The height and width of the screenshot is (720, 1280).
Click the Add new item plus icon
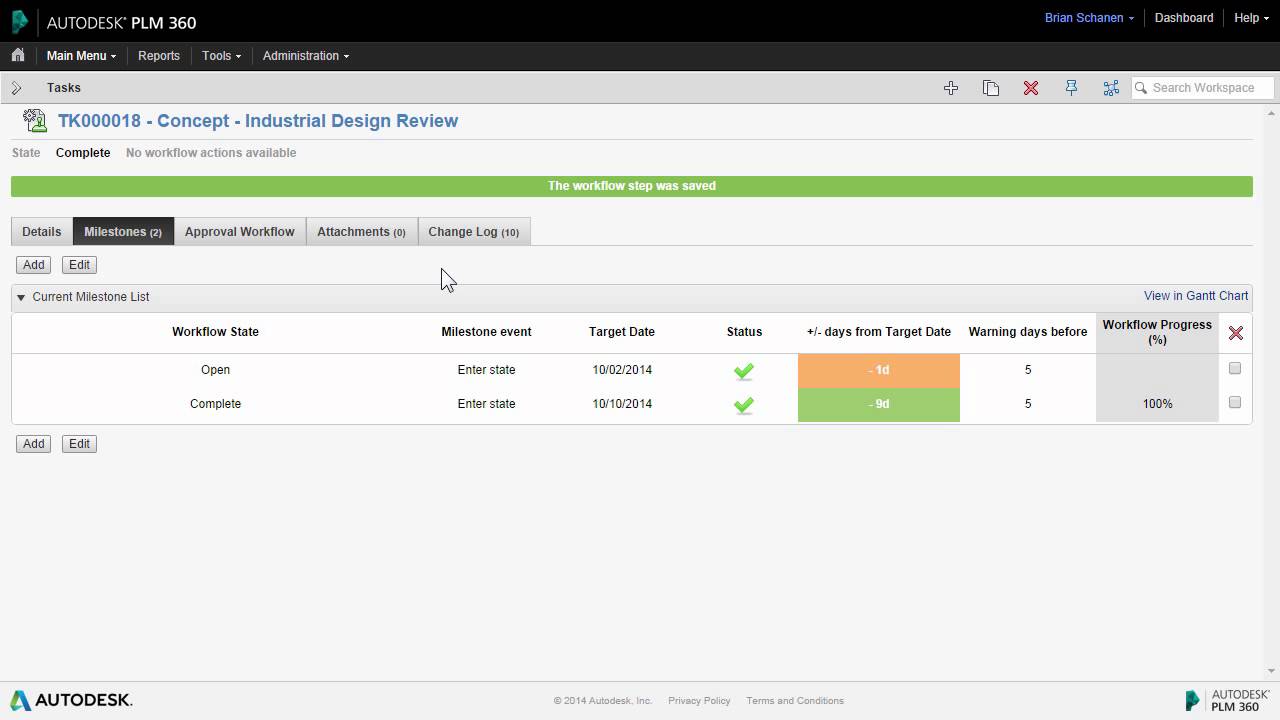pos(951,88)
